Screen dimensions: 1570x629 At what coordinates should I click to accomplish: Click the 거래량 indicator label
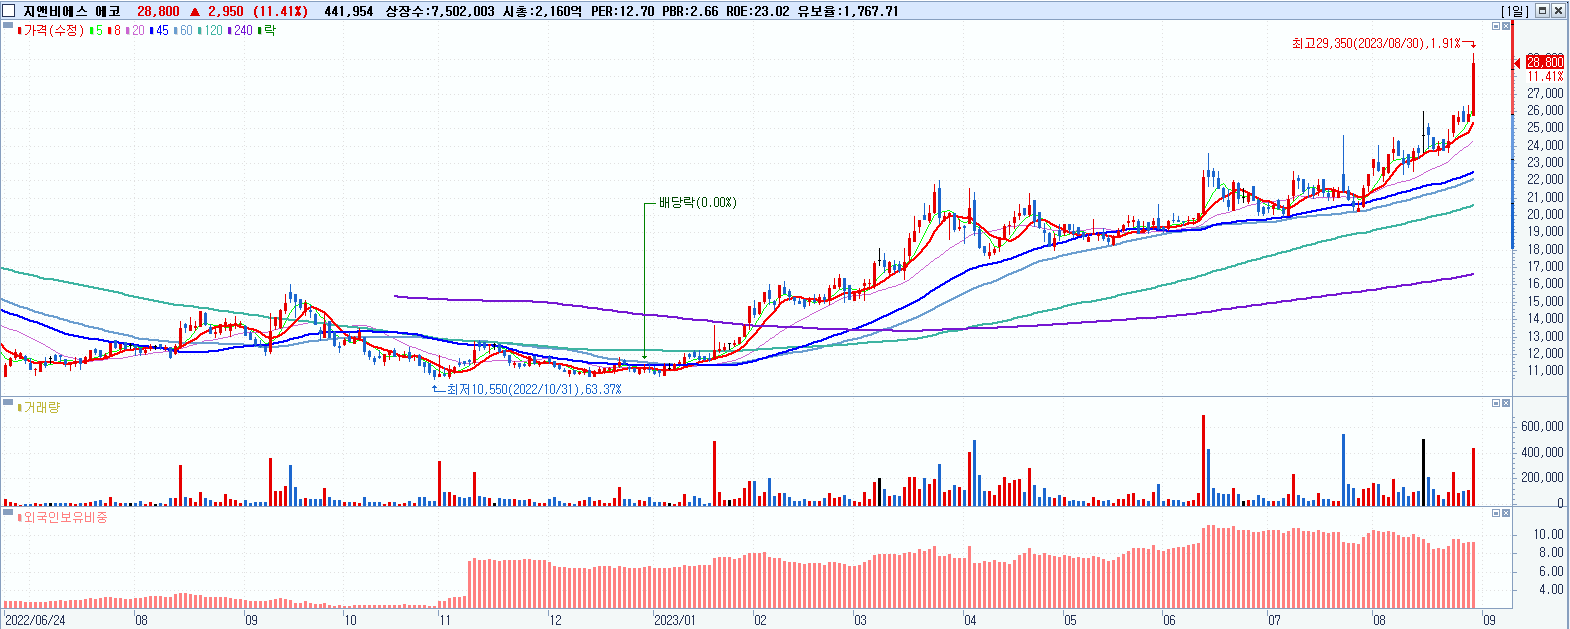coord(39,407)
